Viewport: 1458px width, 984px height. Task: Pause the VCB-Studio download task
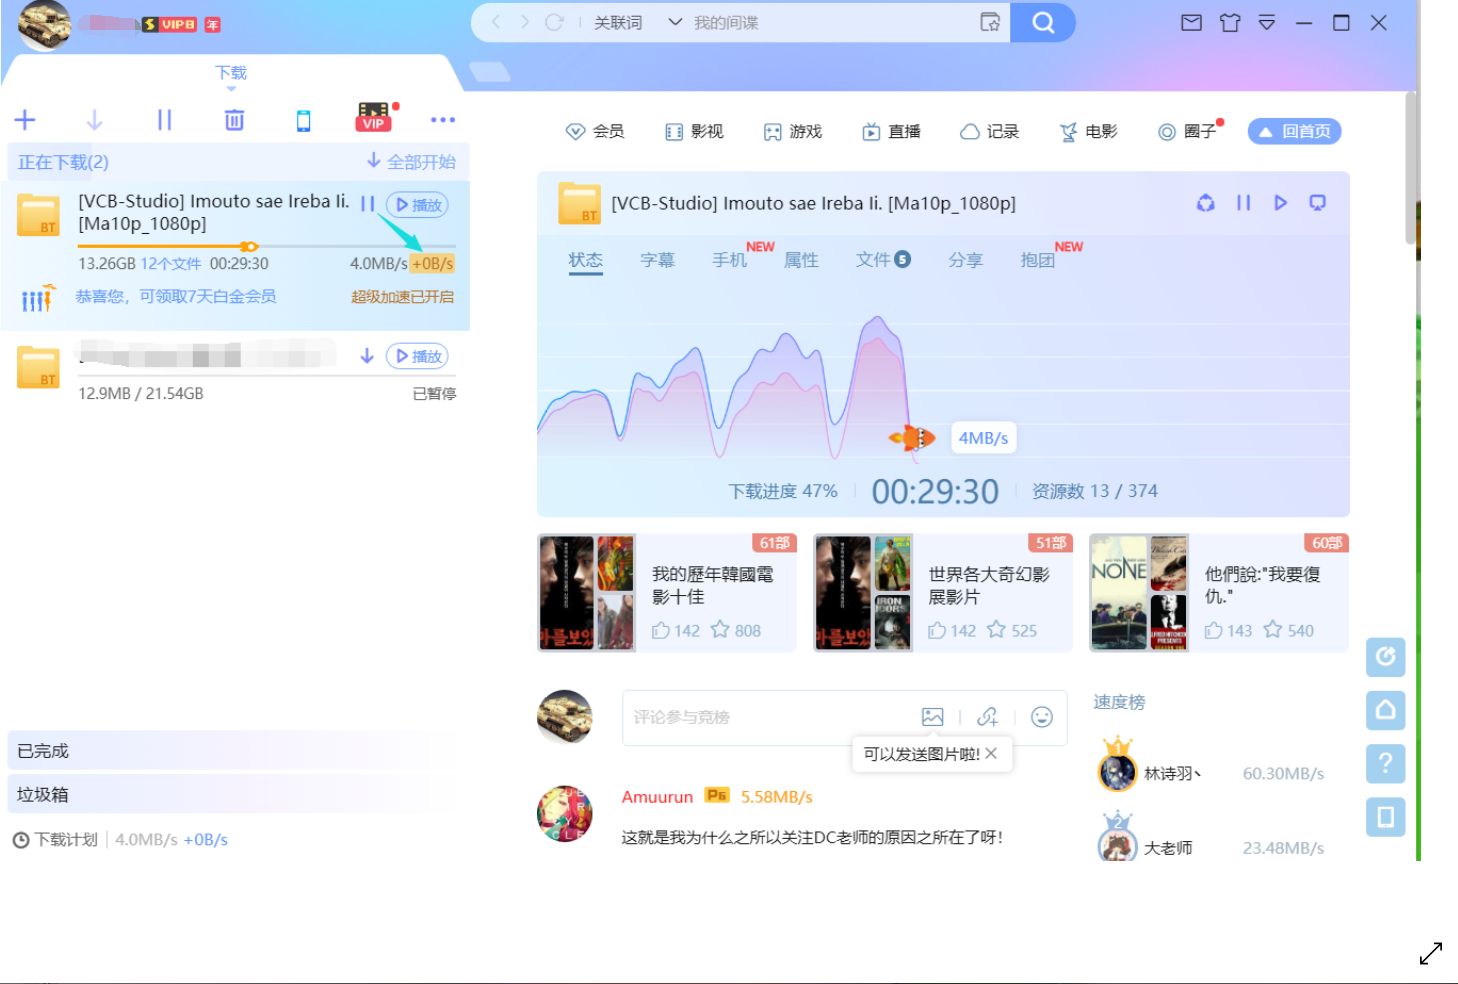(367, 203)
